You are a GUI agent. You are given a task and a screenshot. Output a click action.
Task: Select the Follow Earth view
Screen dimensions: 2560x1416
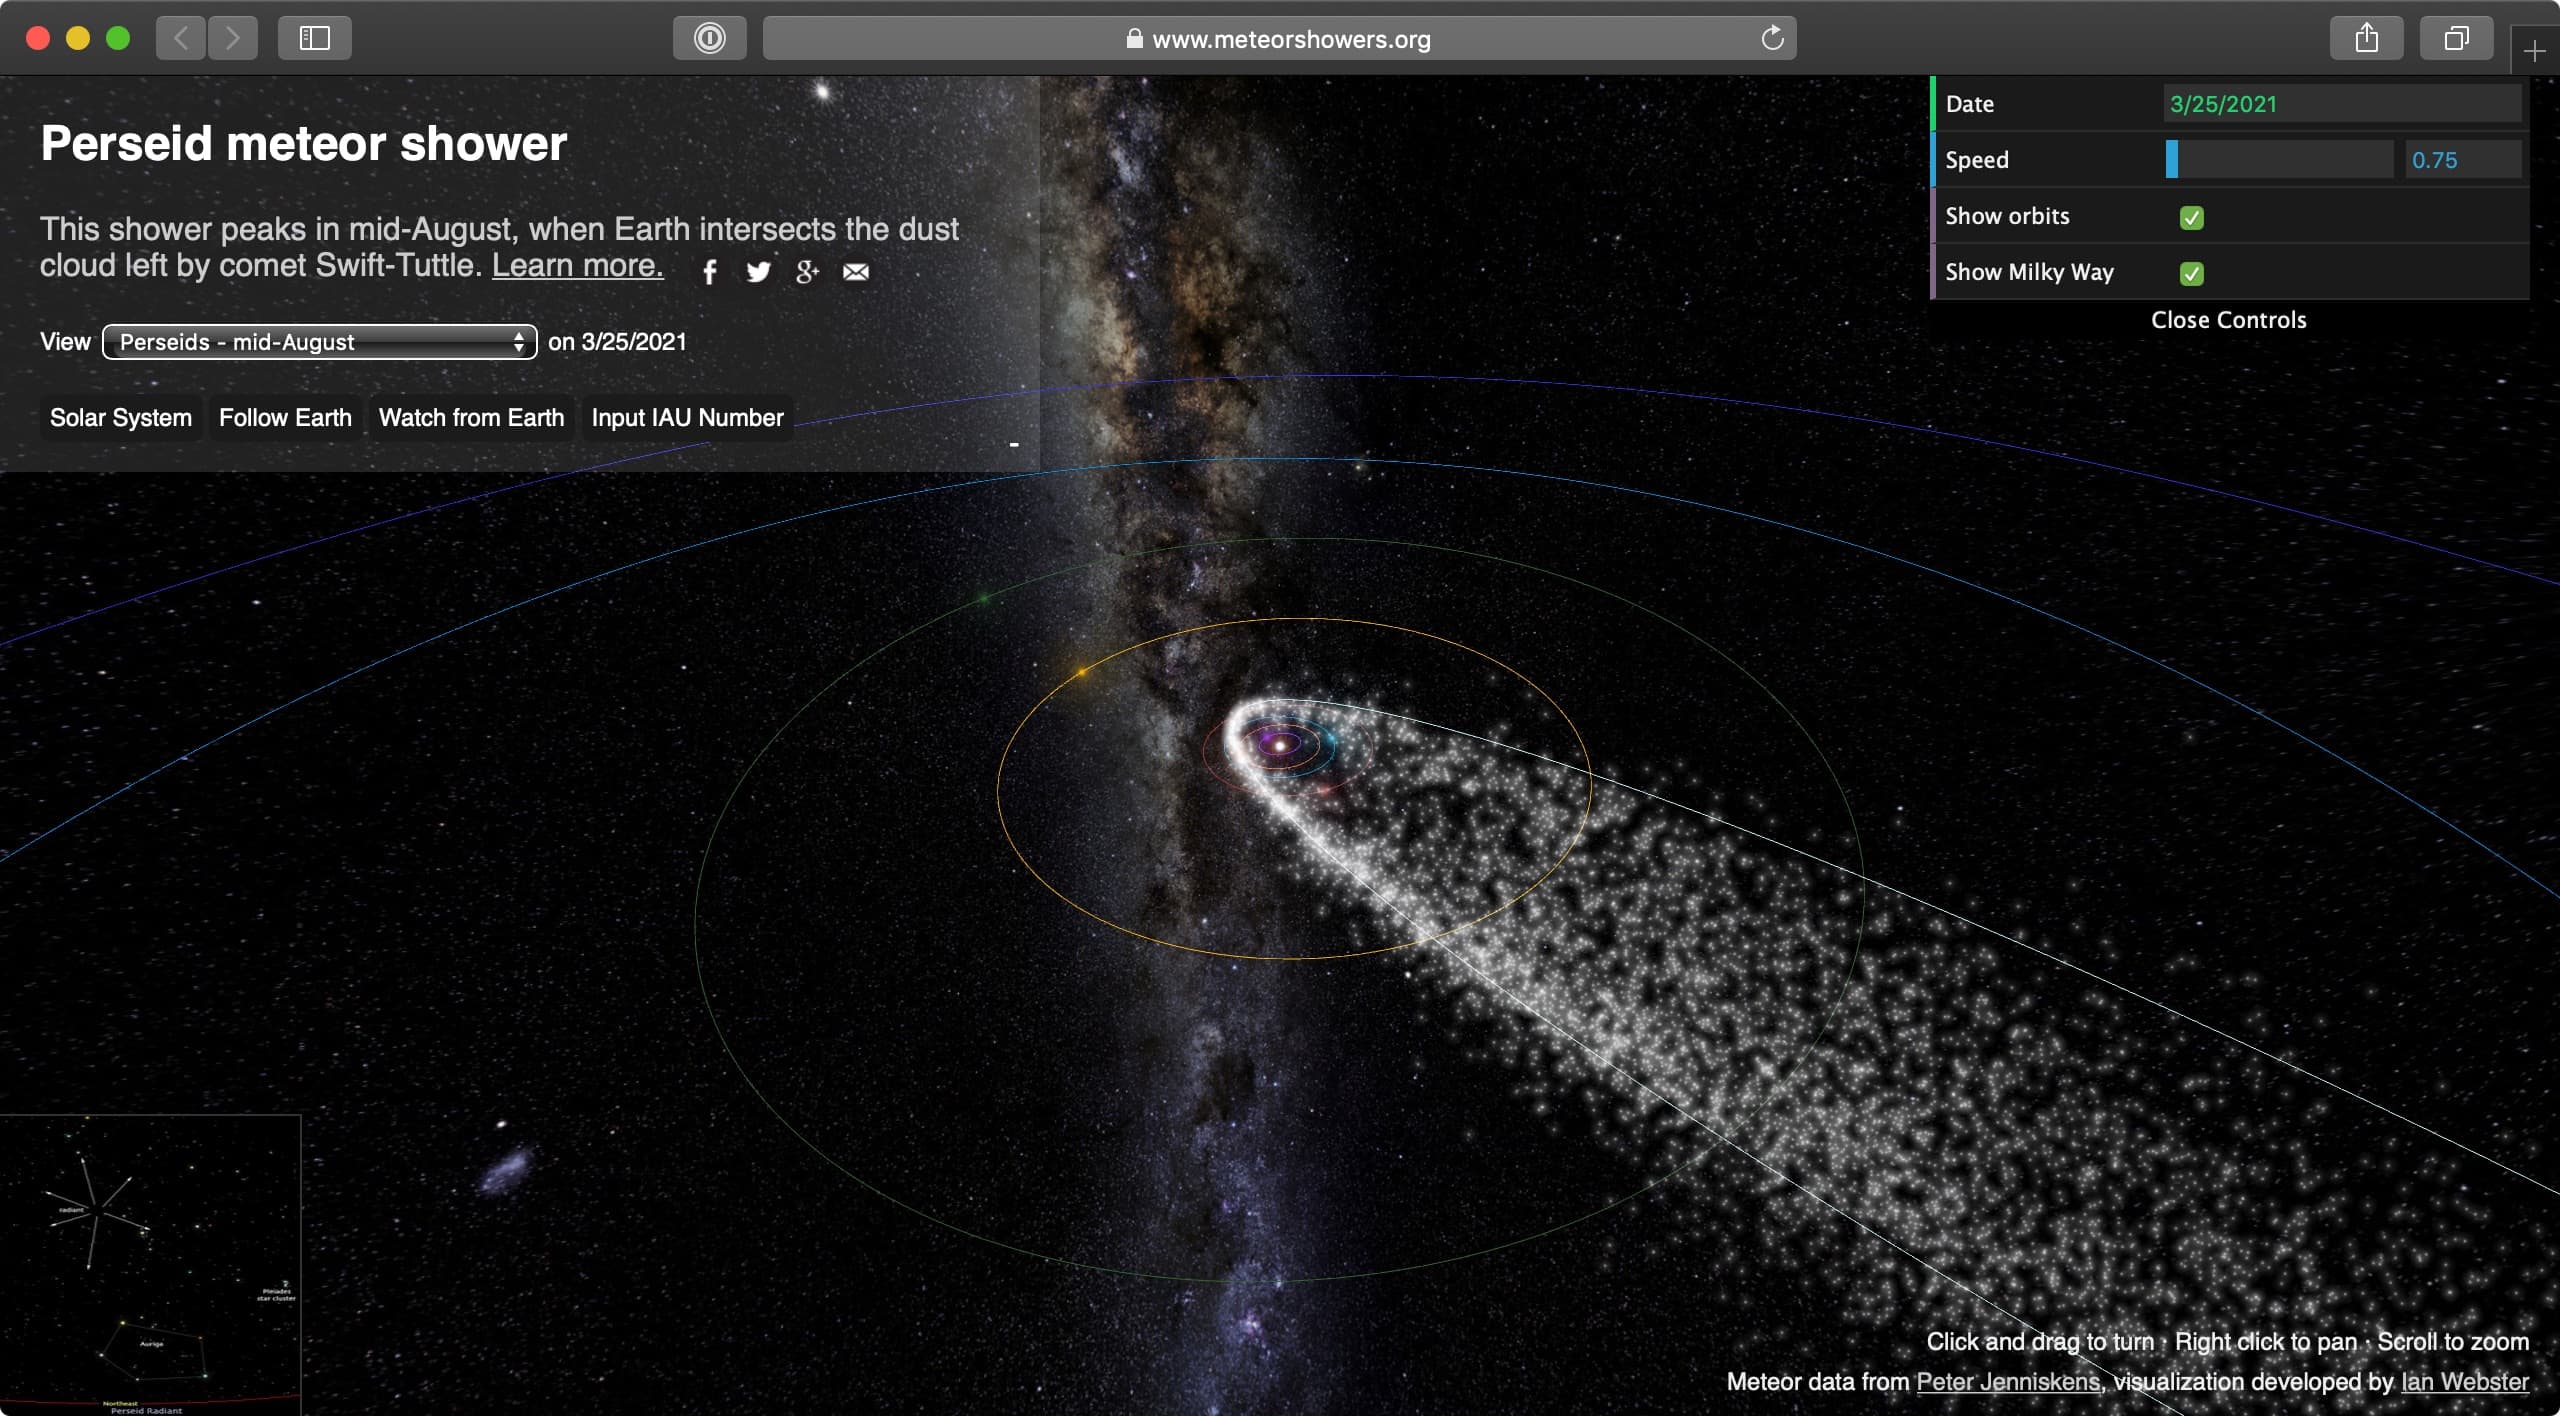[x=285, y=418]
